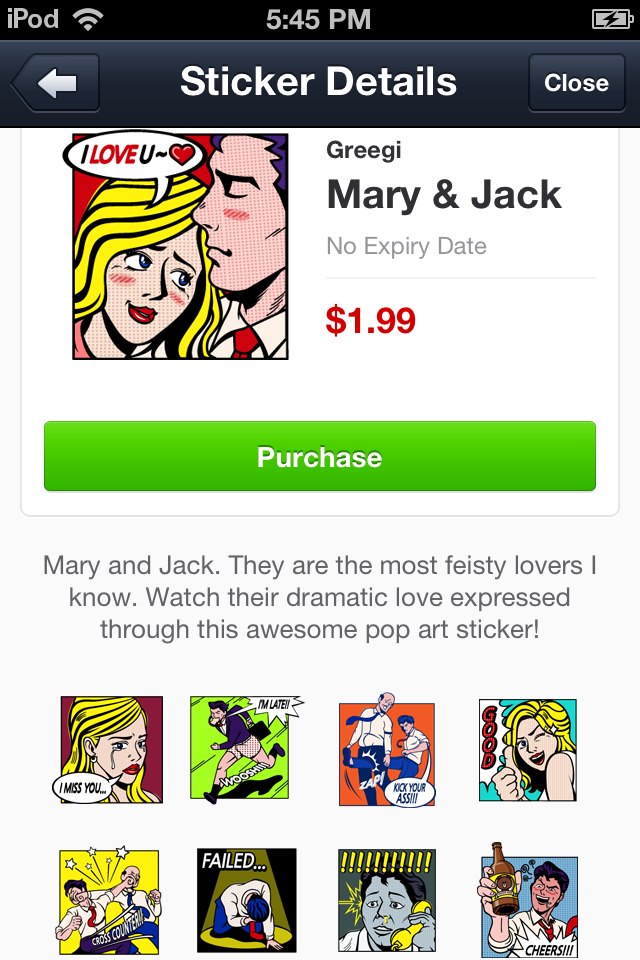The image size is (640, 960).
Task: Open the Mary & Jack main sticker image
Action: click(176, 246)
